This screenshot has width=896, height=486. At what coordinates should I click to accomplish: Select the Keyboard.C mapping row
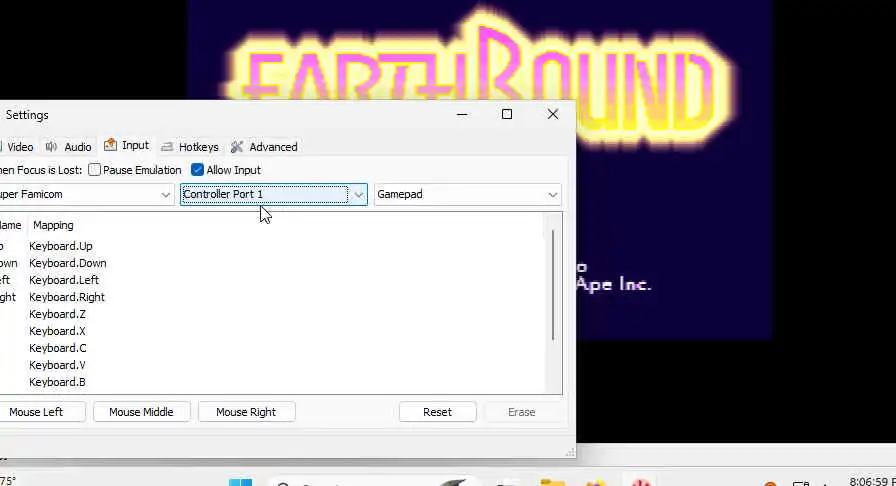(x=271, y=348)
